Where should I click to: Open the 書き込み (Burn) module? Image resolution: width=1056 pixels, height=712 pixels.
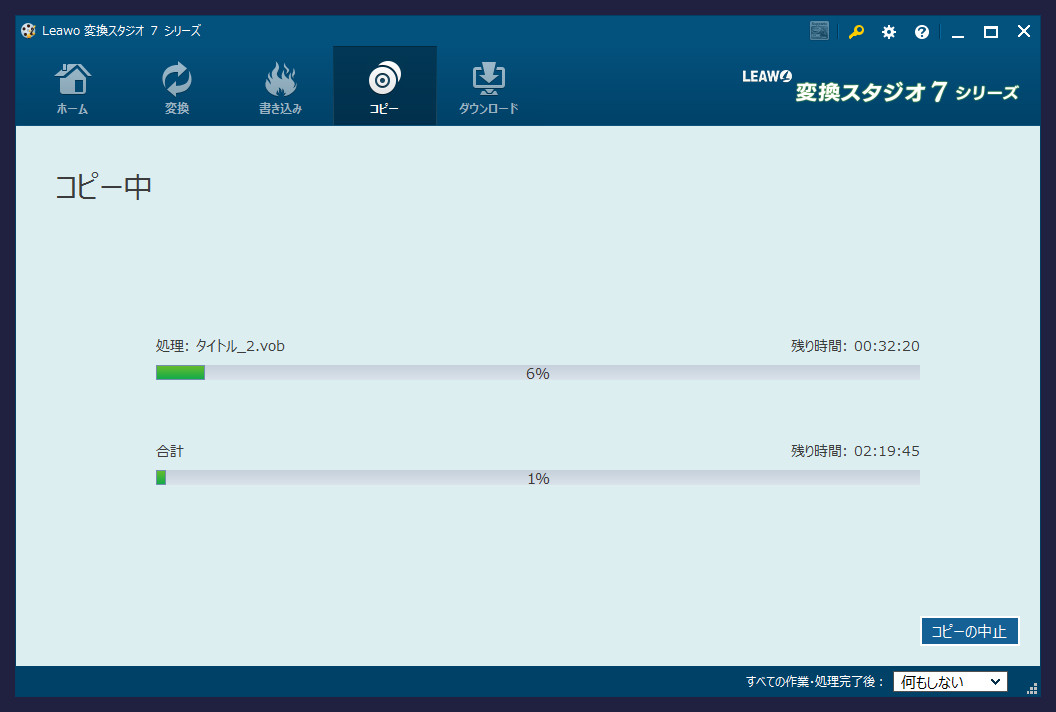(280, 88)
